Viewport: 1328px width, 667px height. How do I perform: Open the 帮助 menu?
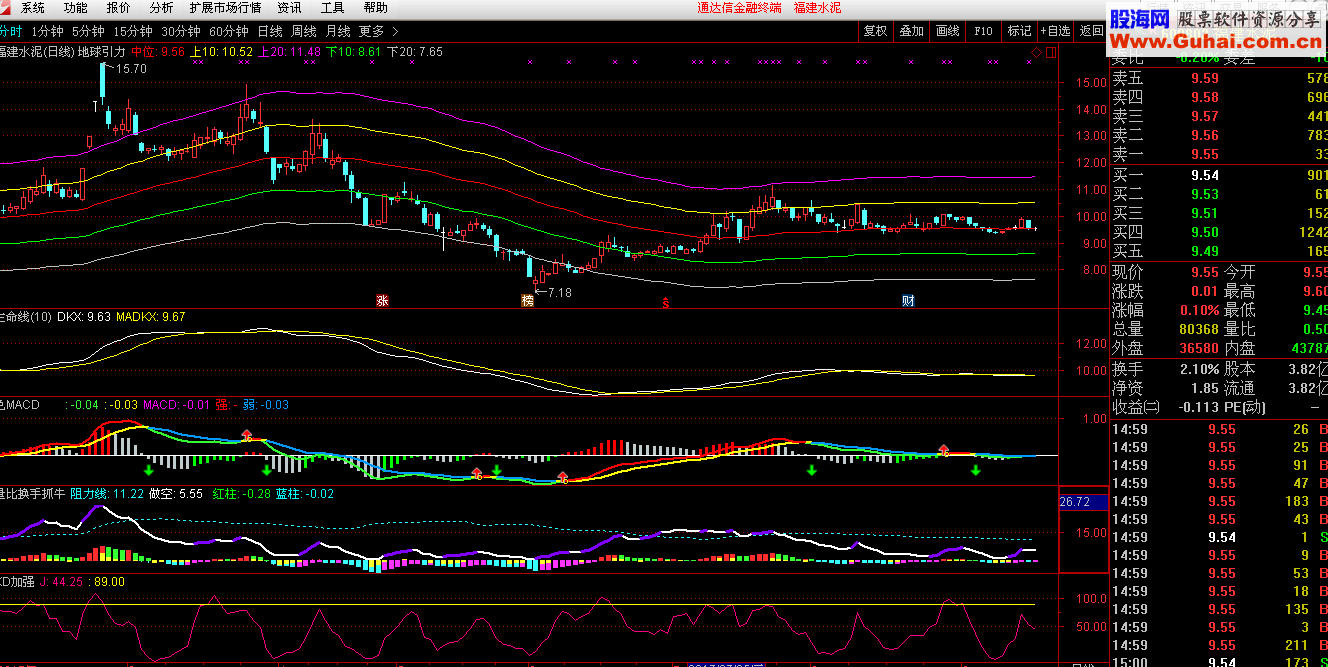point(375,8)
